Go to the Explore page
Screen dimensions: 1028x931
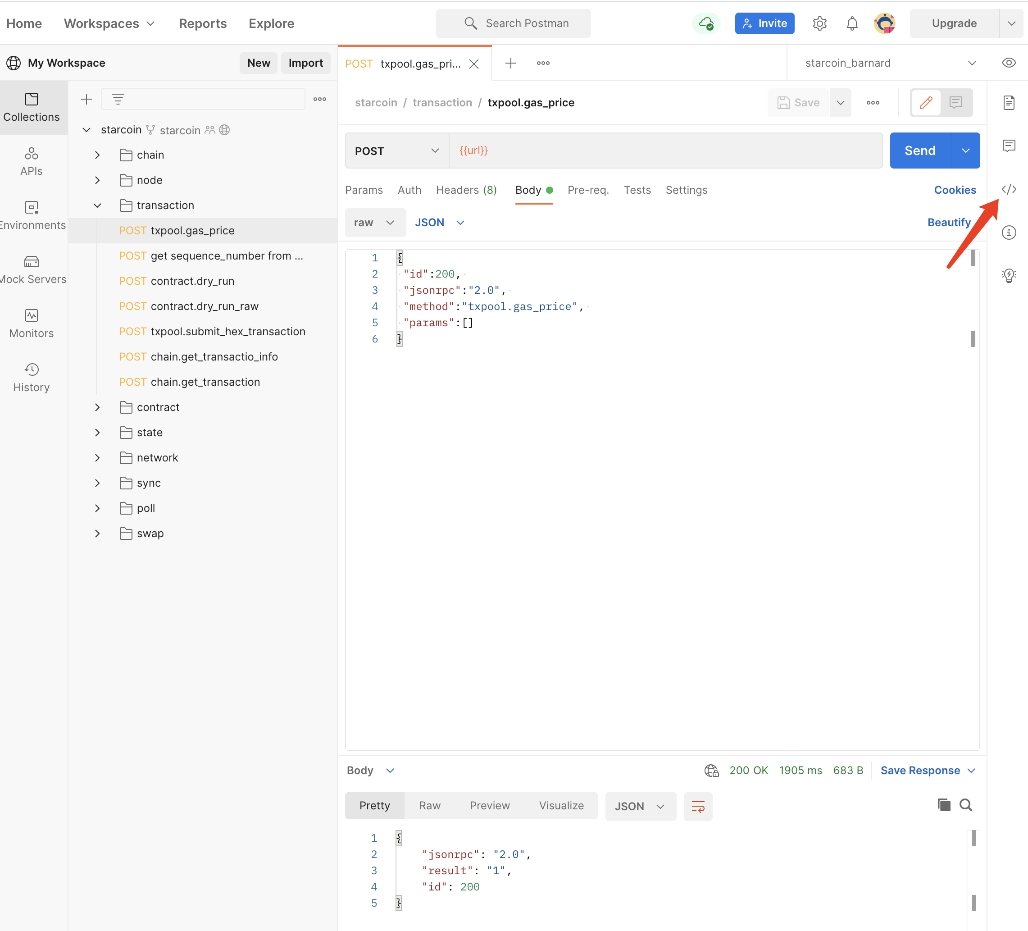(271, 24)
